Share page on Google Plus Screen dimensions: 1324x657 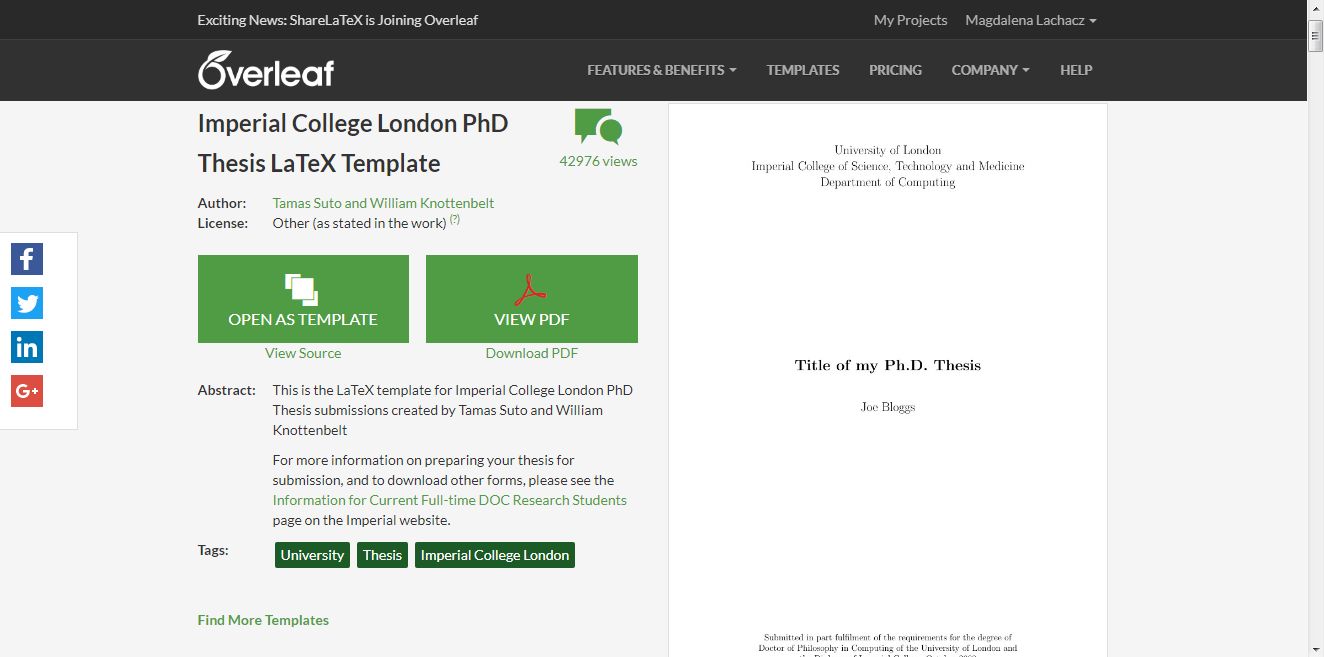click(x=27, y=391)
